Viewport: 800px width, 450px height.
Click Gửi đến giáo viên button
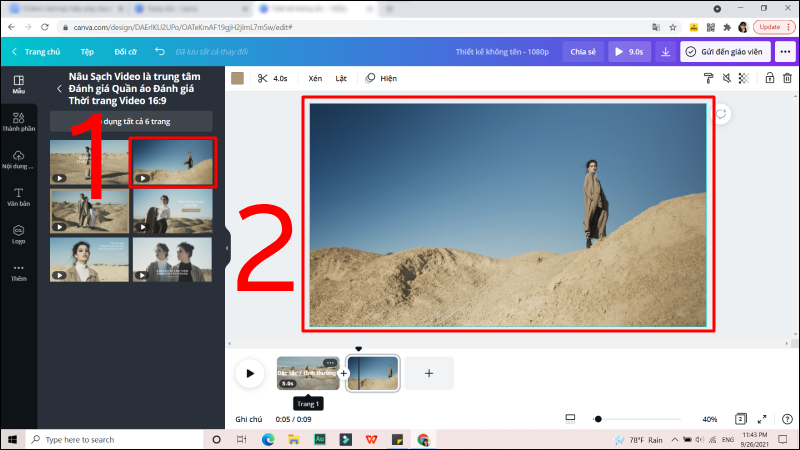coord(725,52)
